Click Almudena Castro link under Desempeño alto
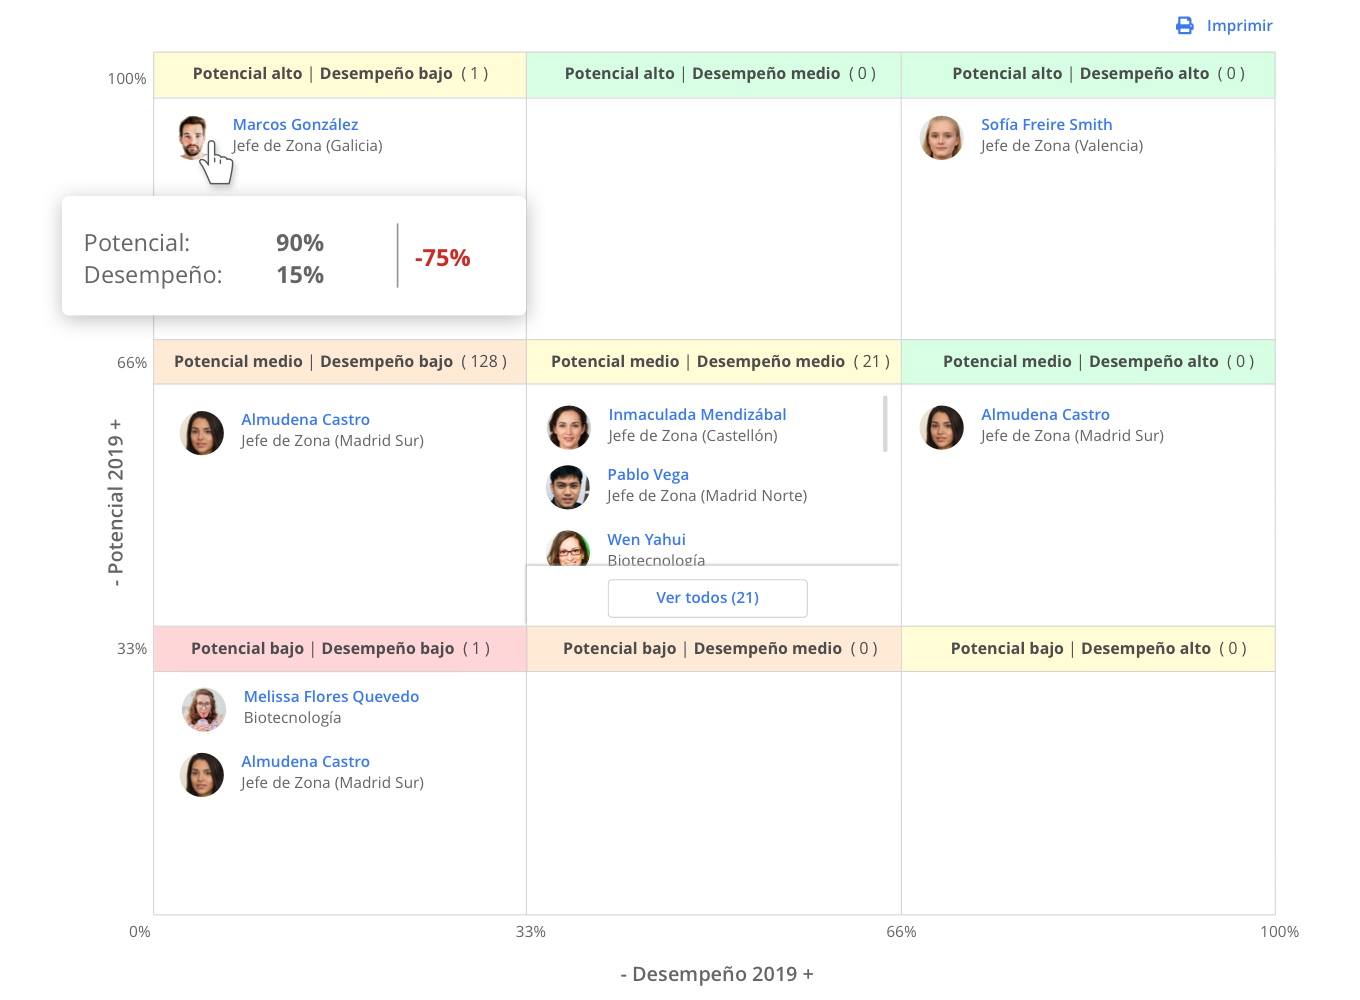1360x1000 pixels. tap(1045, 415)
